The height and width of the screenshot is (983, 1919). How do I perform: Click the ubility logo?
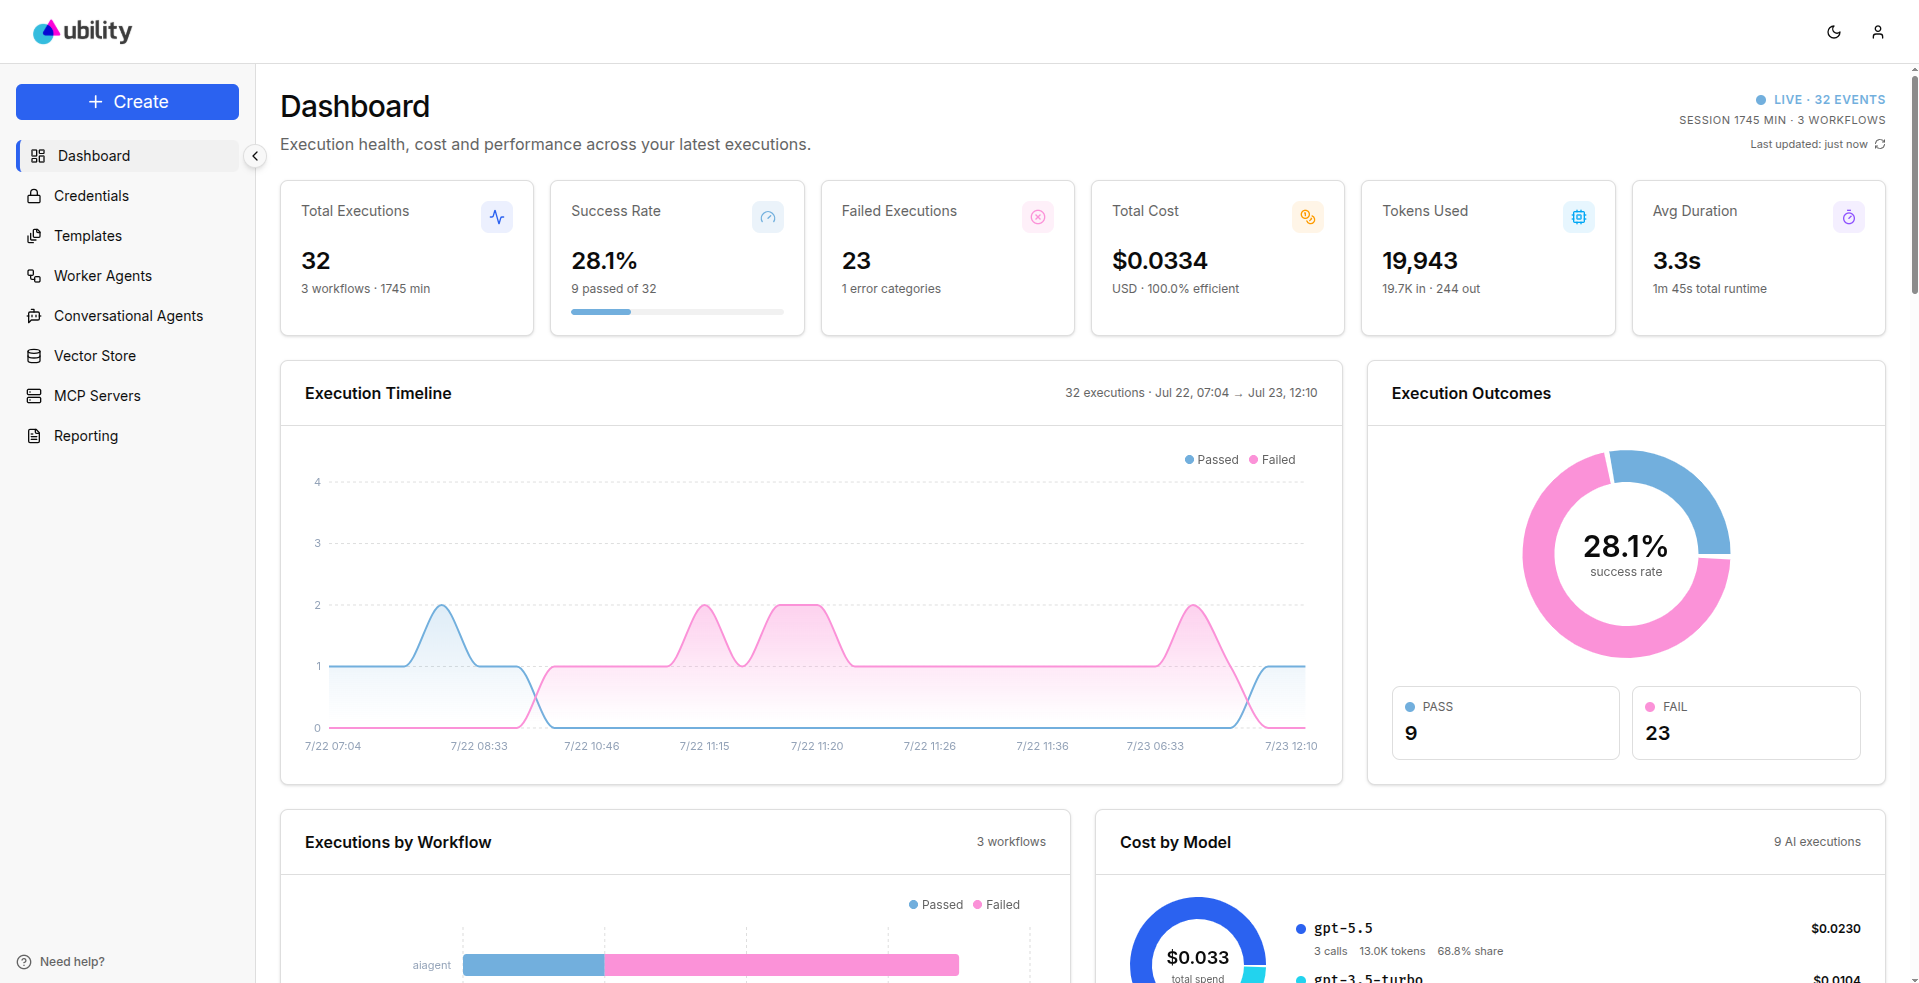tap(82, 32)
